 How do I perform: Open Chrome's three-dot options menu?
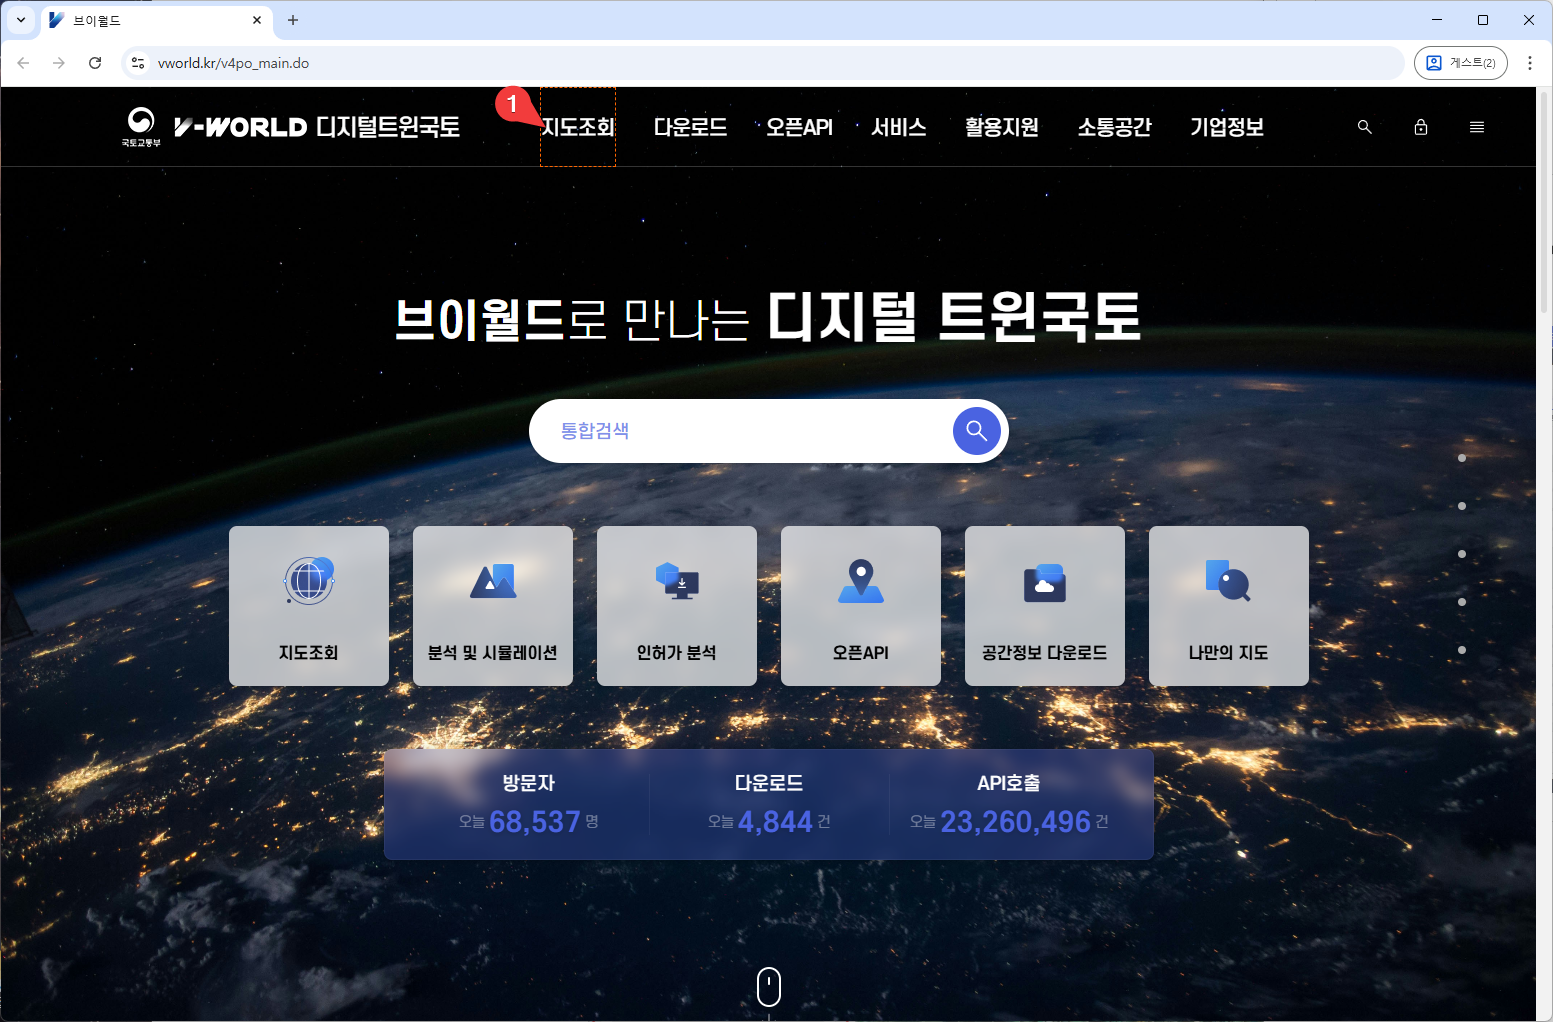[1529, 63]
